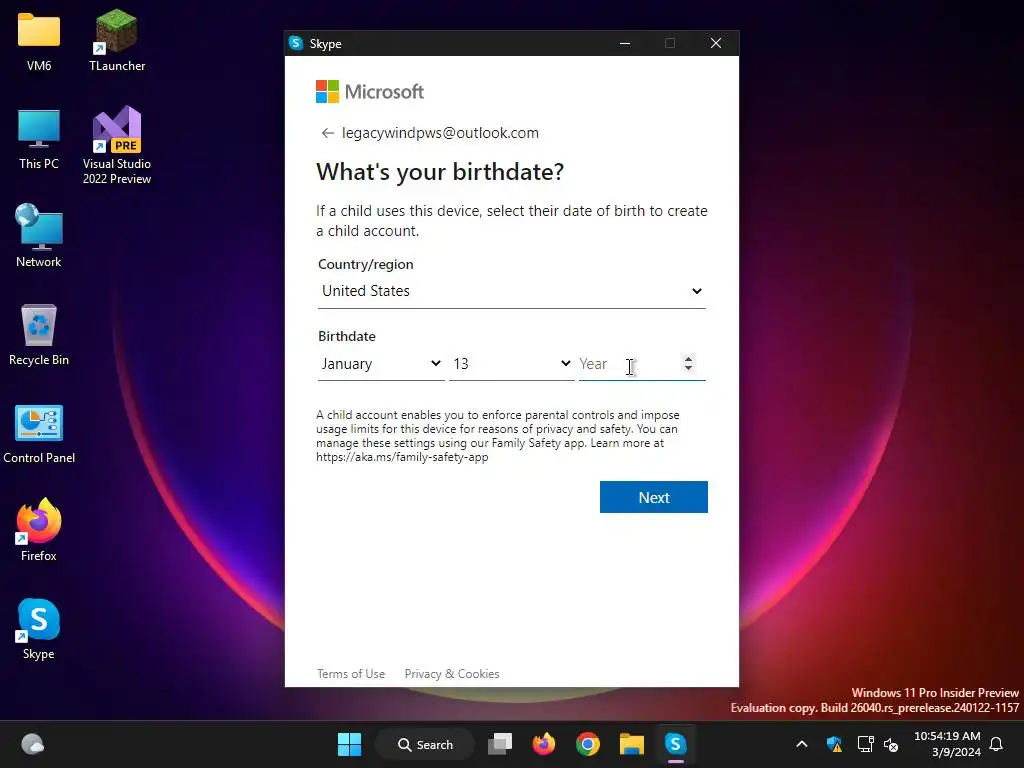The height and width of the screenshot is (768, 1024).
Task: Close the Skype window
Action: pyautogui.click(x=716, y=43)
